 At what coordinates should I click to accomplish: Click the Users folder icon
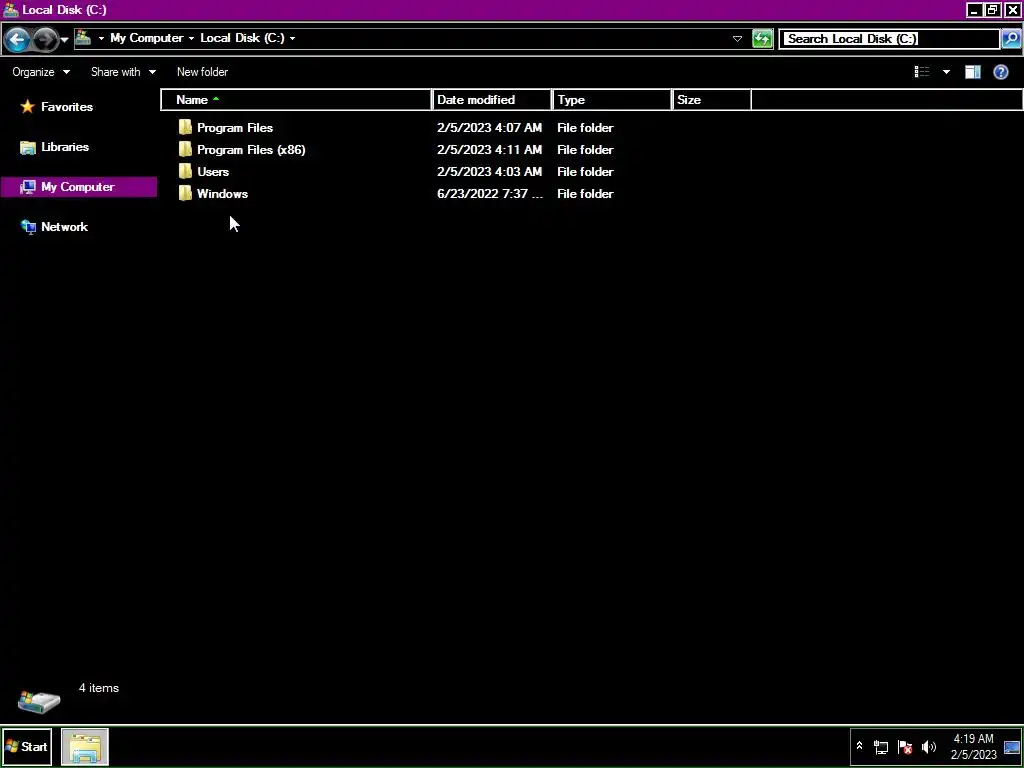185,172
